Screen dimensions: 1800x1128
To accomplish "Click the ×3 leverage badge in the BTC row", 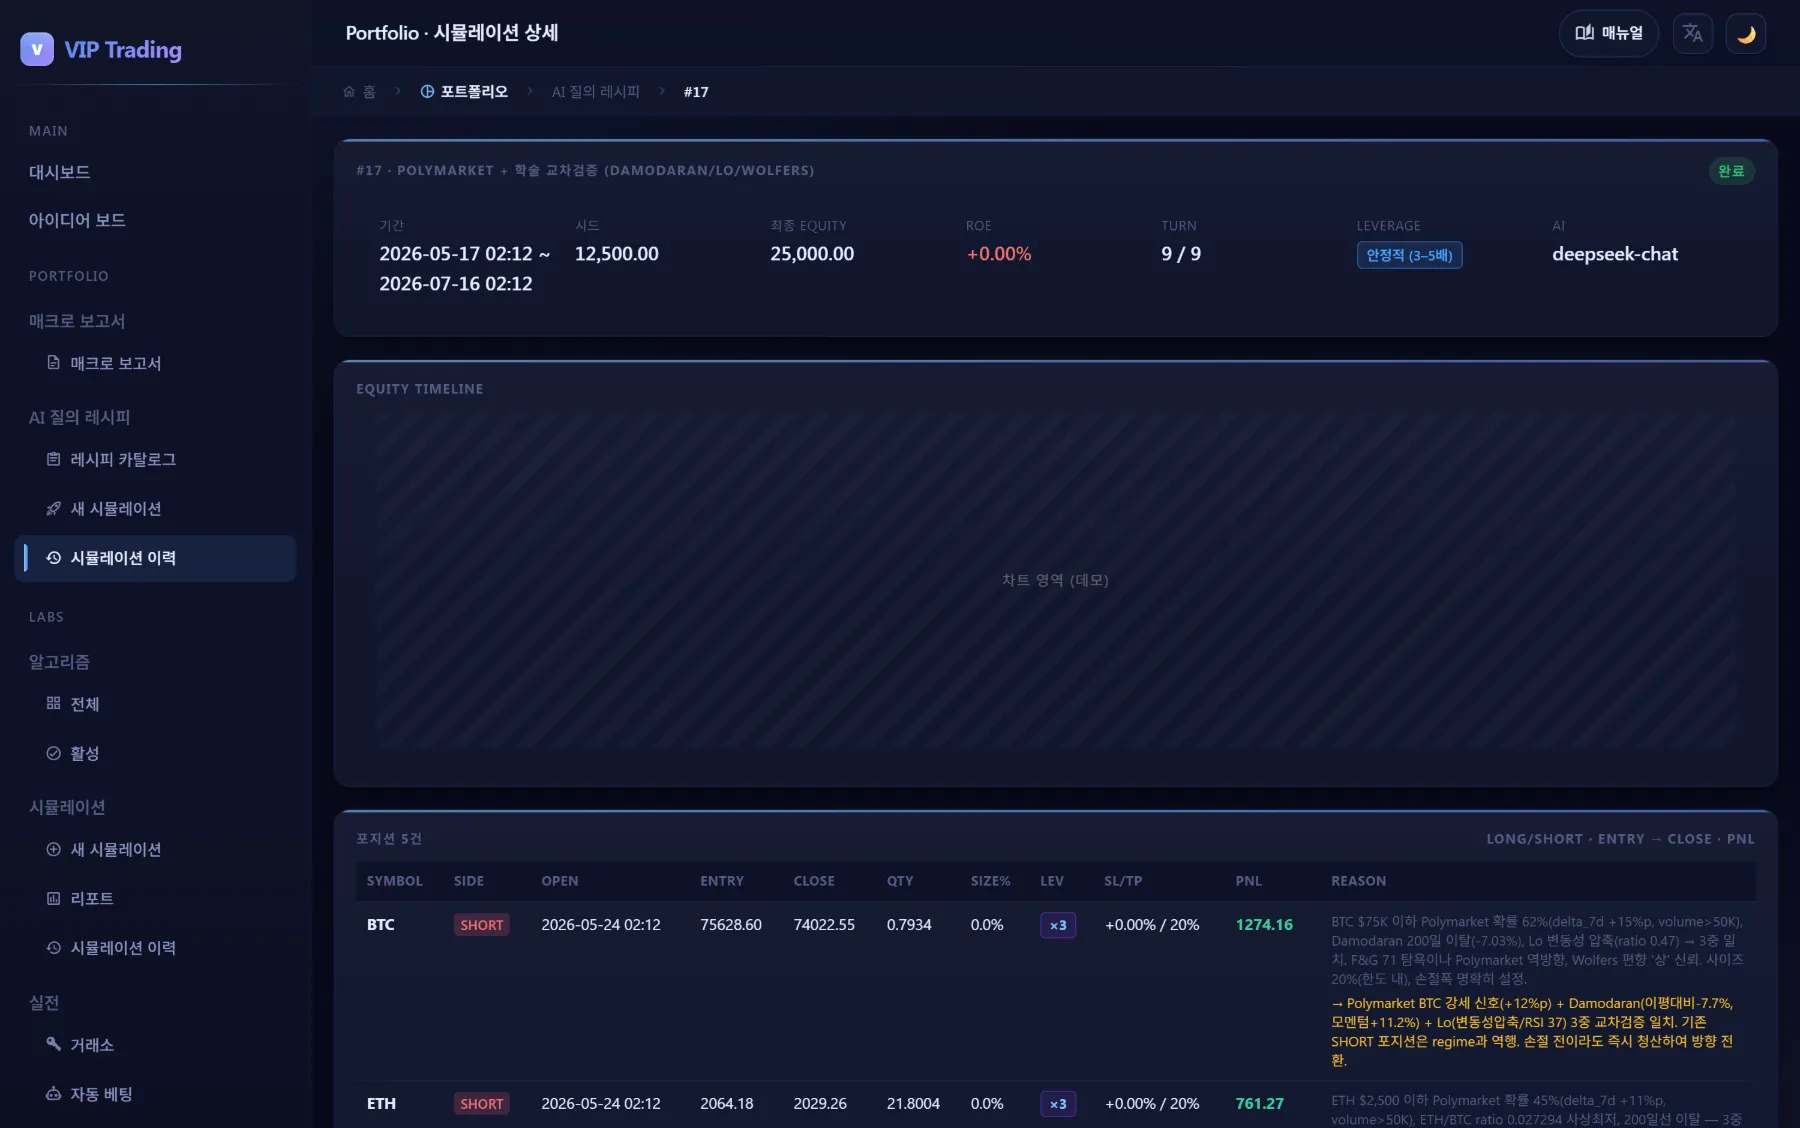I will (x=1058, y=925).
